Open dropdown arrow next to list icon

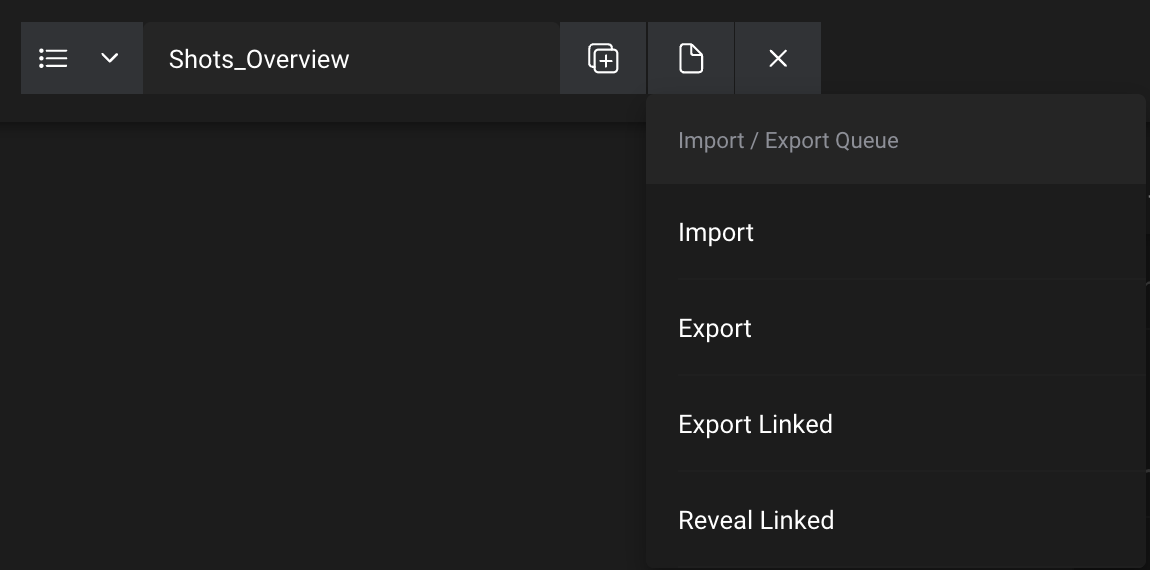110,59
